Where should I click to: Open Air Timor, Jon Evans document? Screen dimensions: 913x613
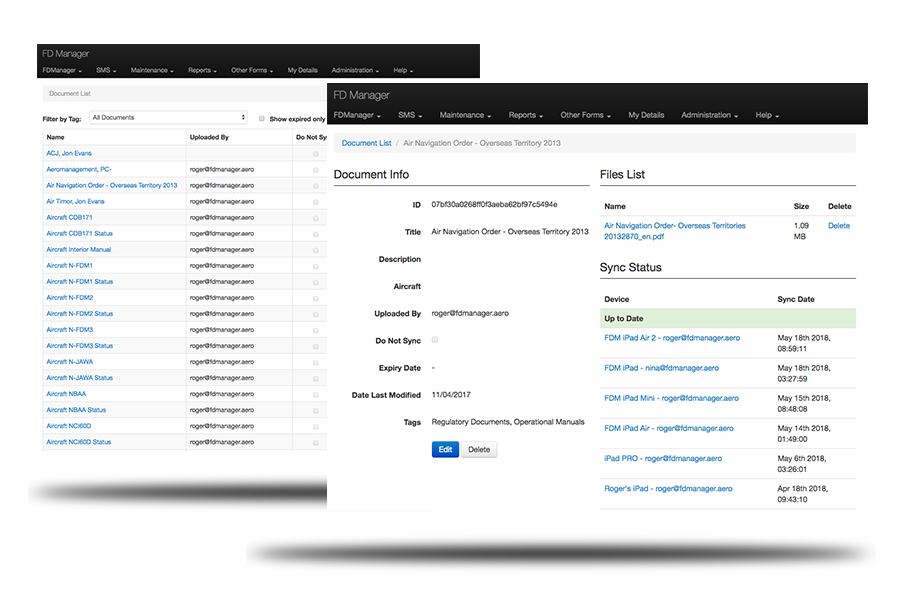[x=76, y=201]
